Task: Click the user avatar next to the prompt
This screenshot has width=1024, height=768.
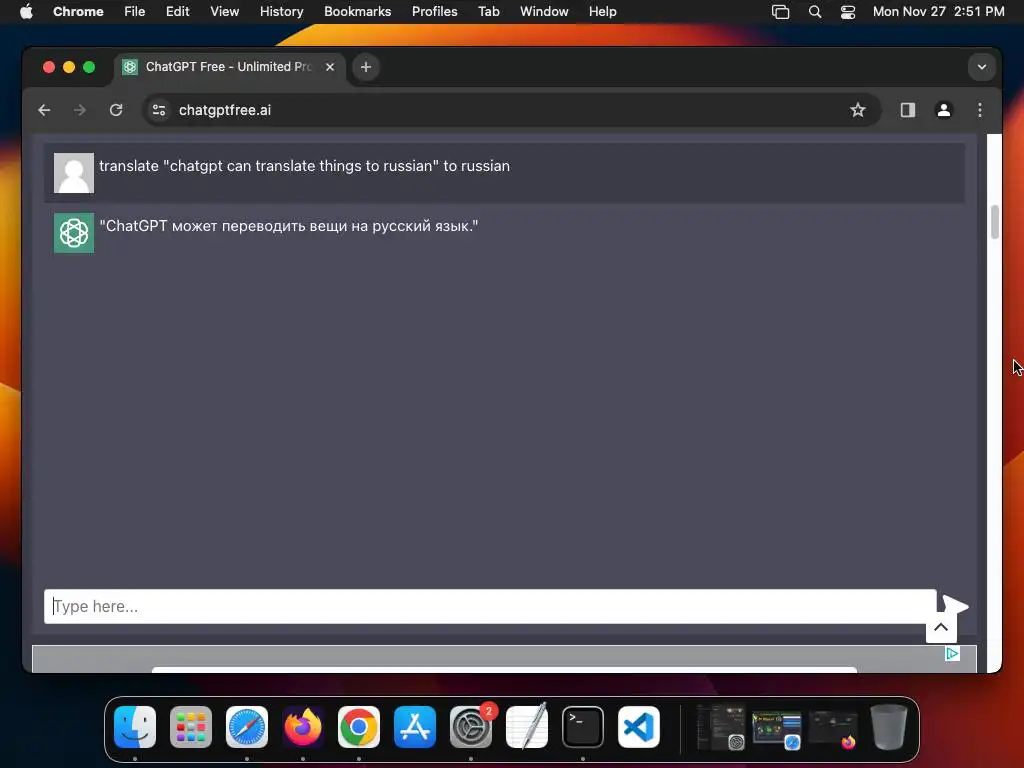Action: [74, 173]
